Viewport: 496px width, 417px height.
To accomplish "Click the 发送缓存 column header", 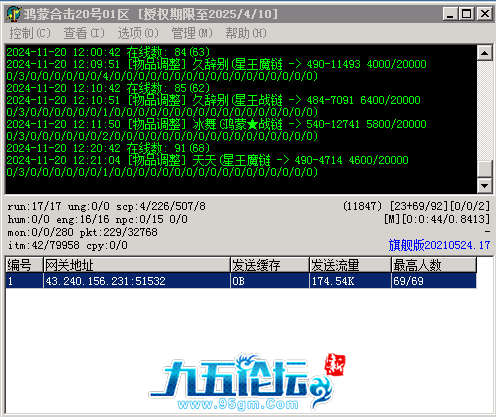I will (x=270, y=265).
